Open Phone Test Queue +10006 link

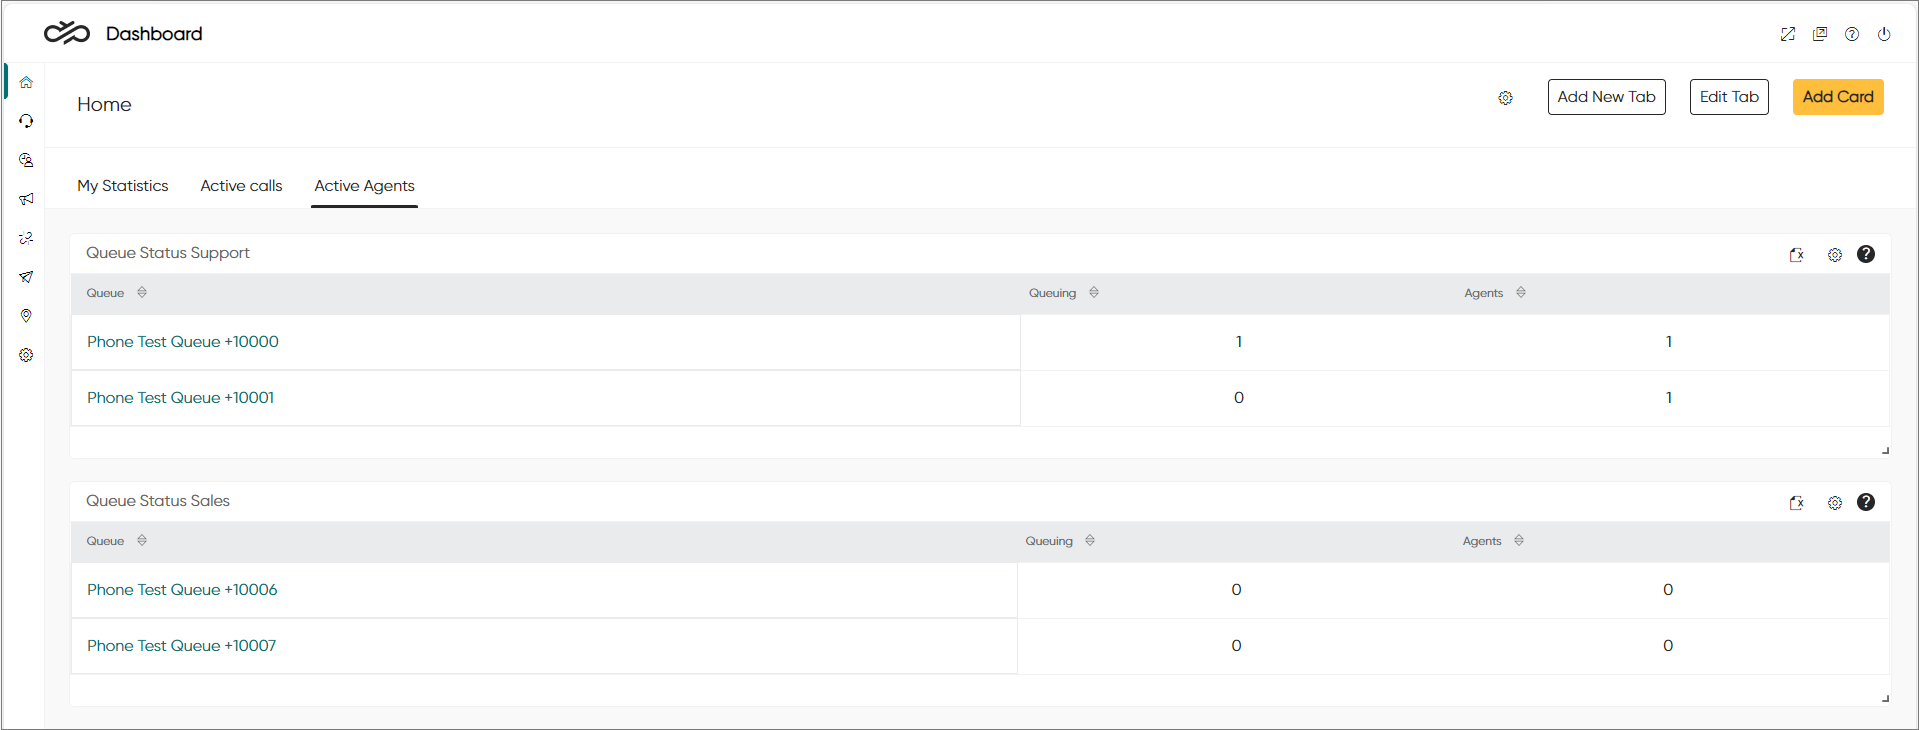pos(182,590)
